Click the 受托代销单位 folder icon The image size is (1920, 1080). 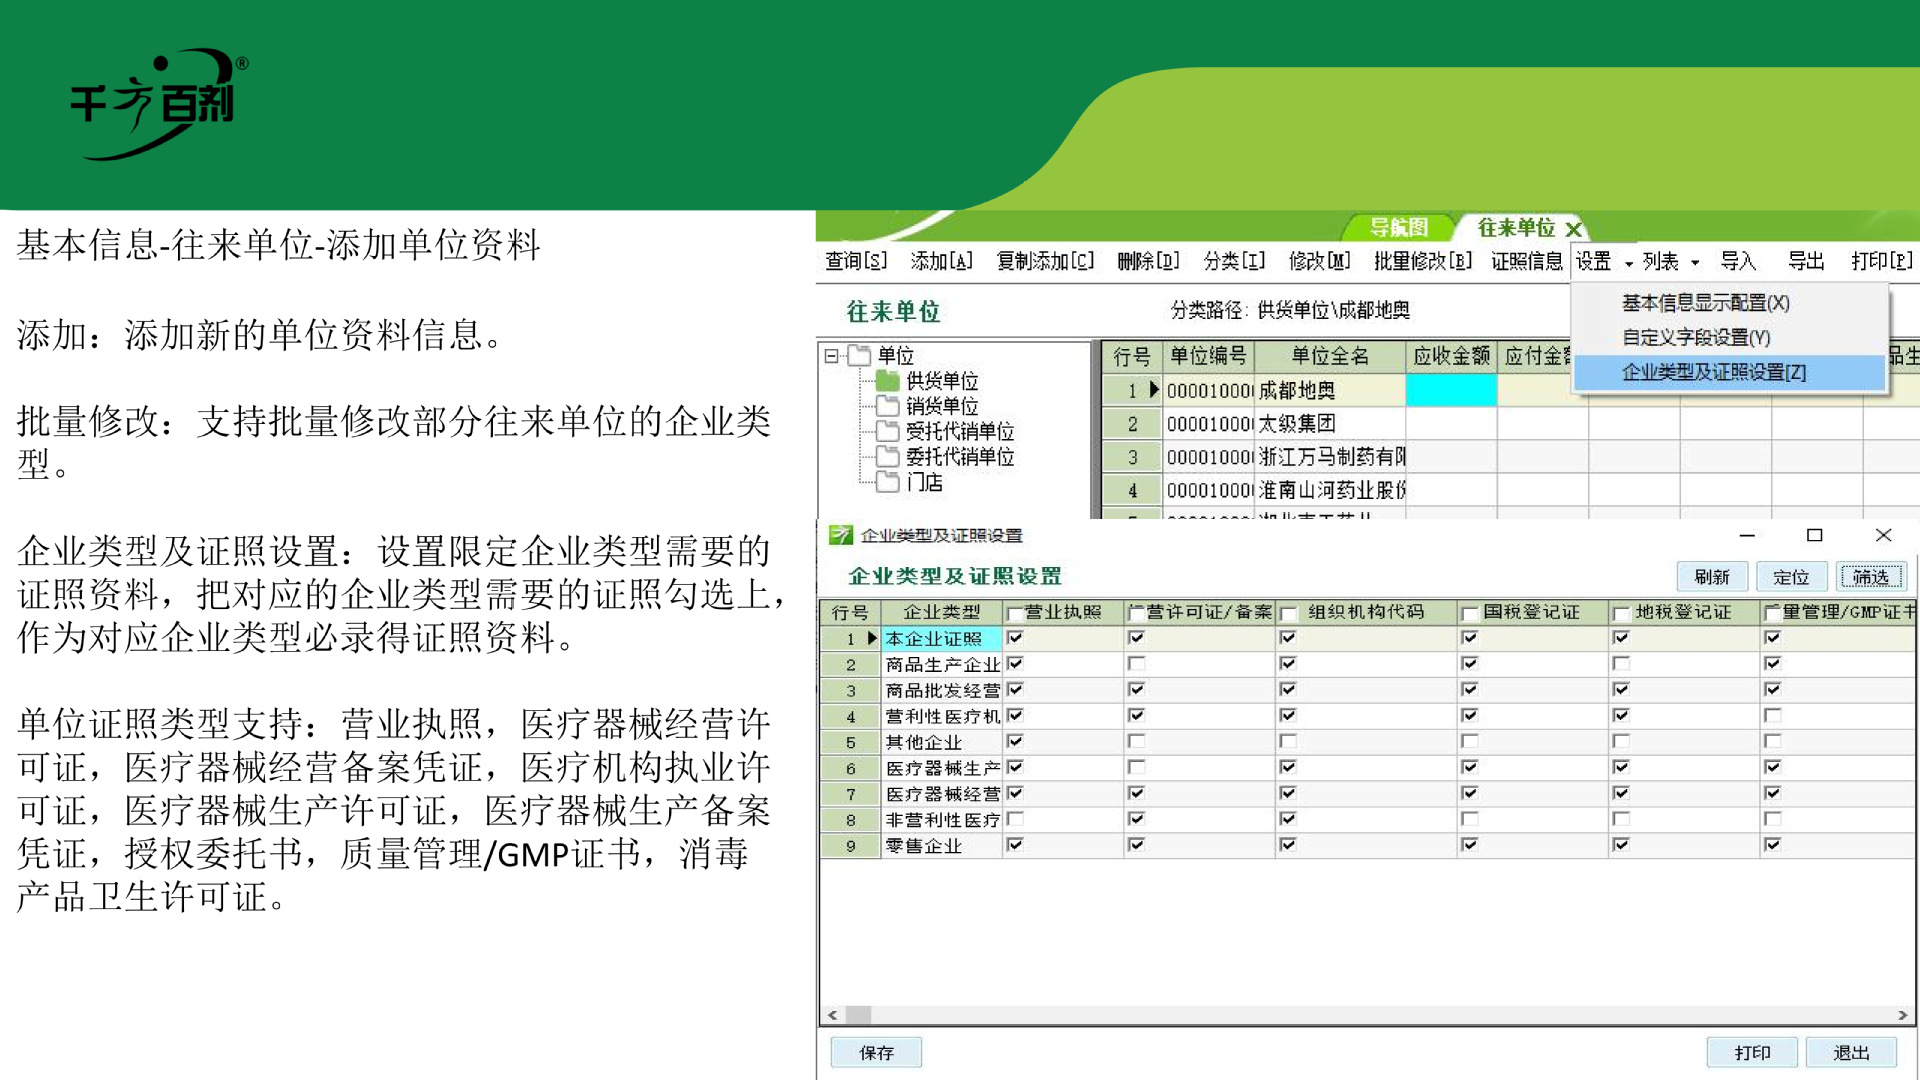tap(887, 431)
